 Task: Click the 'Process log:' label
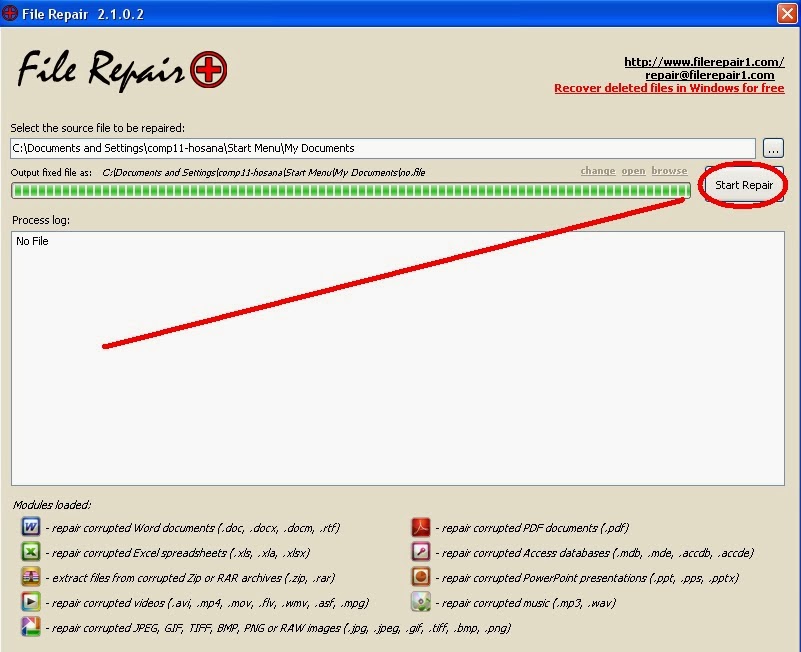(41, 220)
